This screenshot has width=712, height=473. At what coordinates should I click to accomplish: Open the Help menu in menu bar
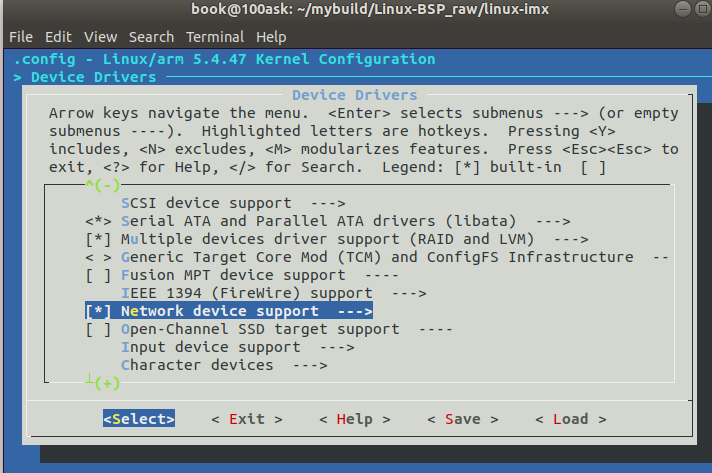coord(271,37)
